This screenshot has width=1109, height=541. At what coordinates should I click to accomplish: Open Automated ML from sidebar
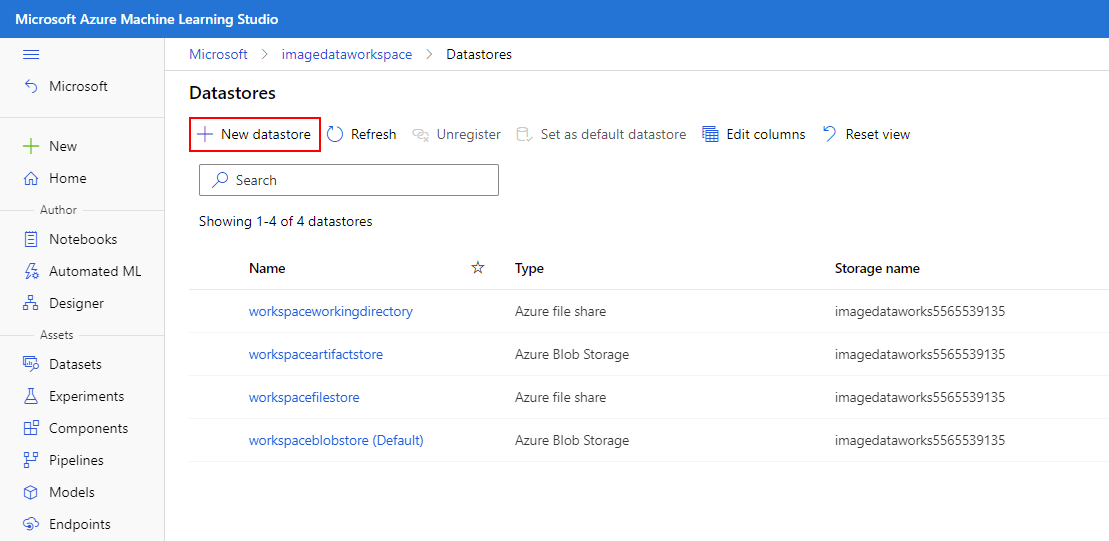[x=95, y=272]
